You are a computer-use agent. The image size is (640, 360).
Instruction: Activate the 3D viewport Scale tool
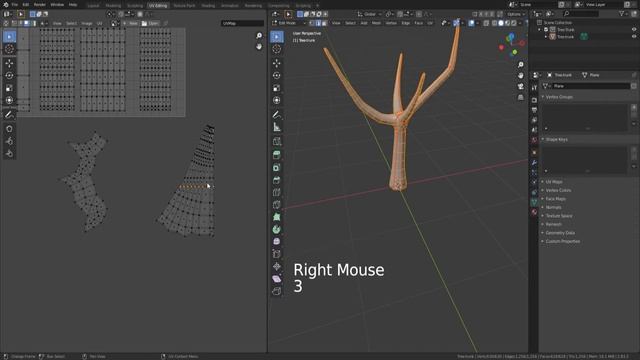(277, 88)
